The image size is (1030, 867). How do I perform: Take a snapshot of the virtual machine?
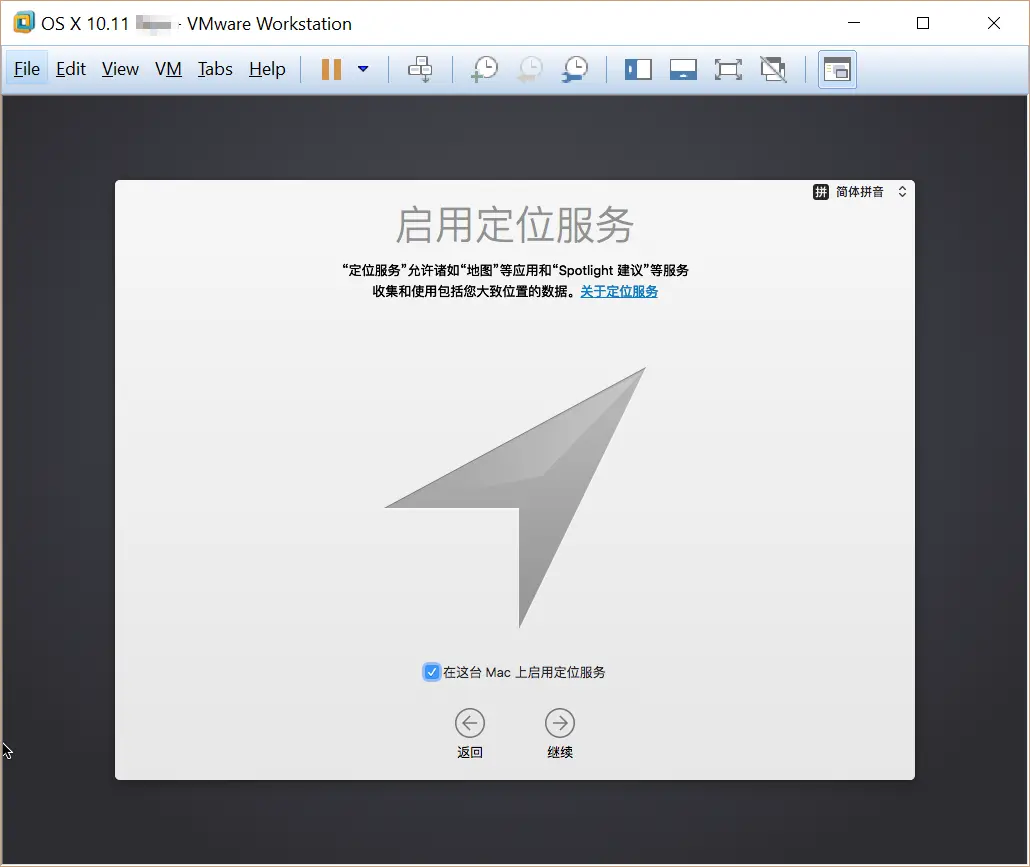coord(484,69)
